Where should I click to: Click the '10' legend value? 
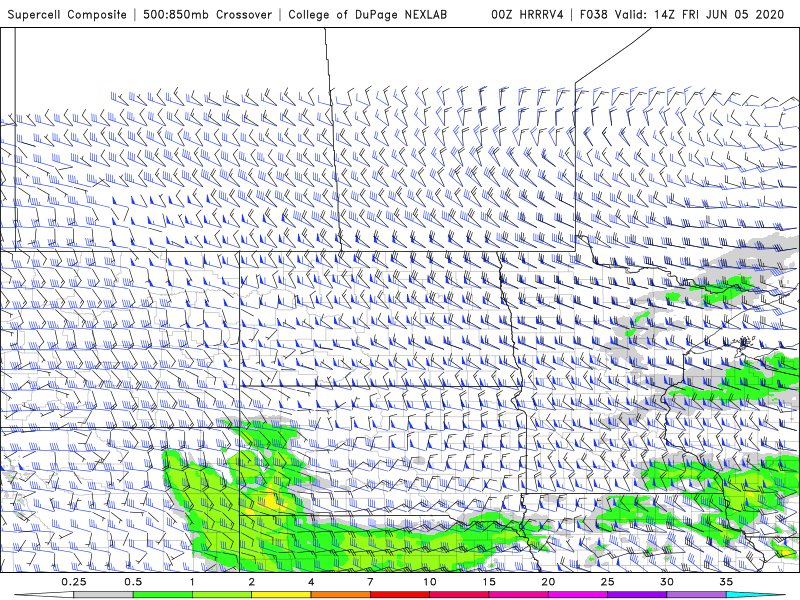pyautogui.click(x=430, y=582)
